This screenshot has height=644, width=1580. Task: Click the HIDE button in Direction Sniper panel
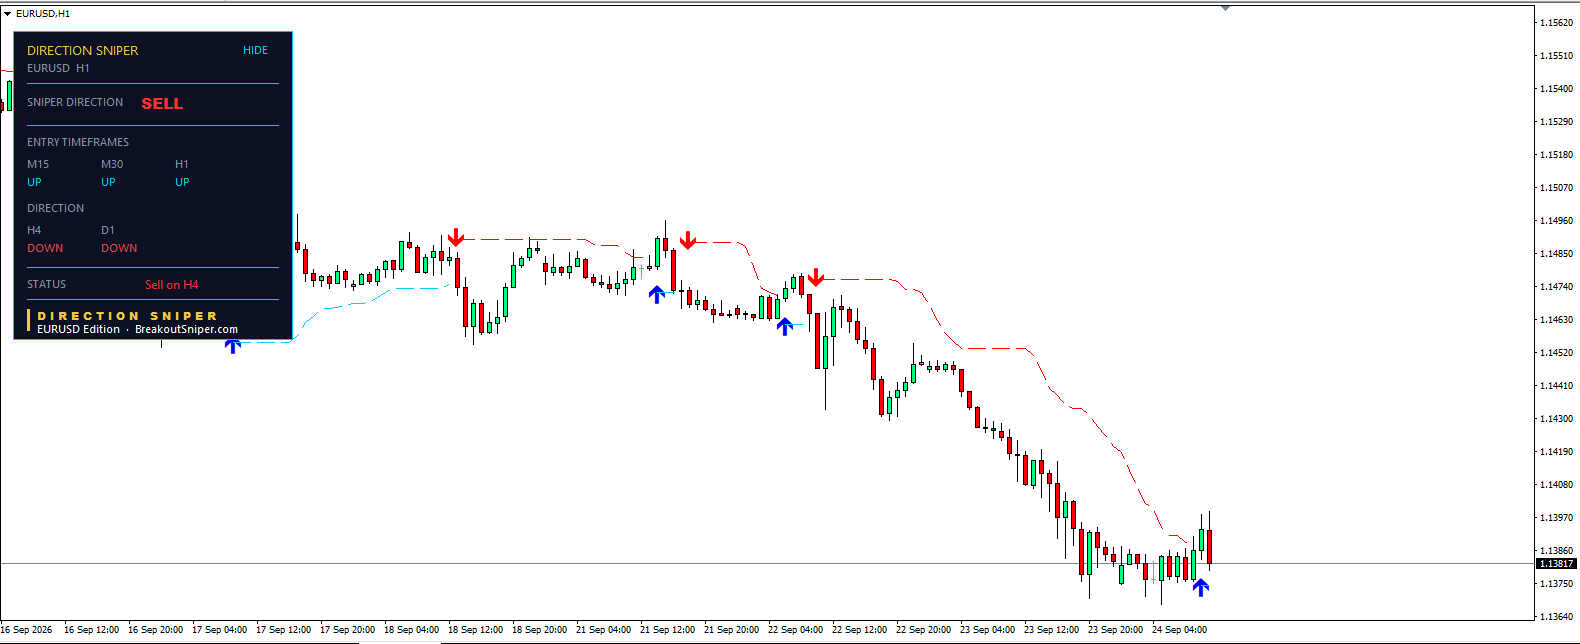point(255,50)
